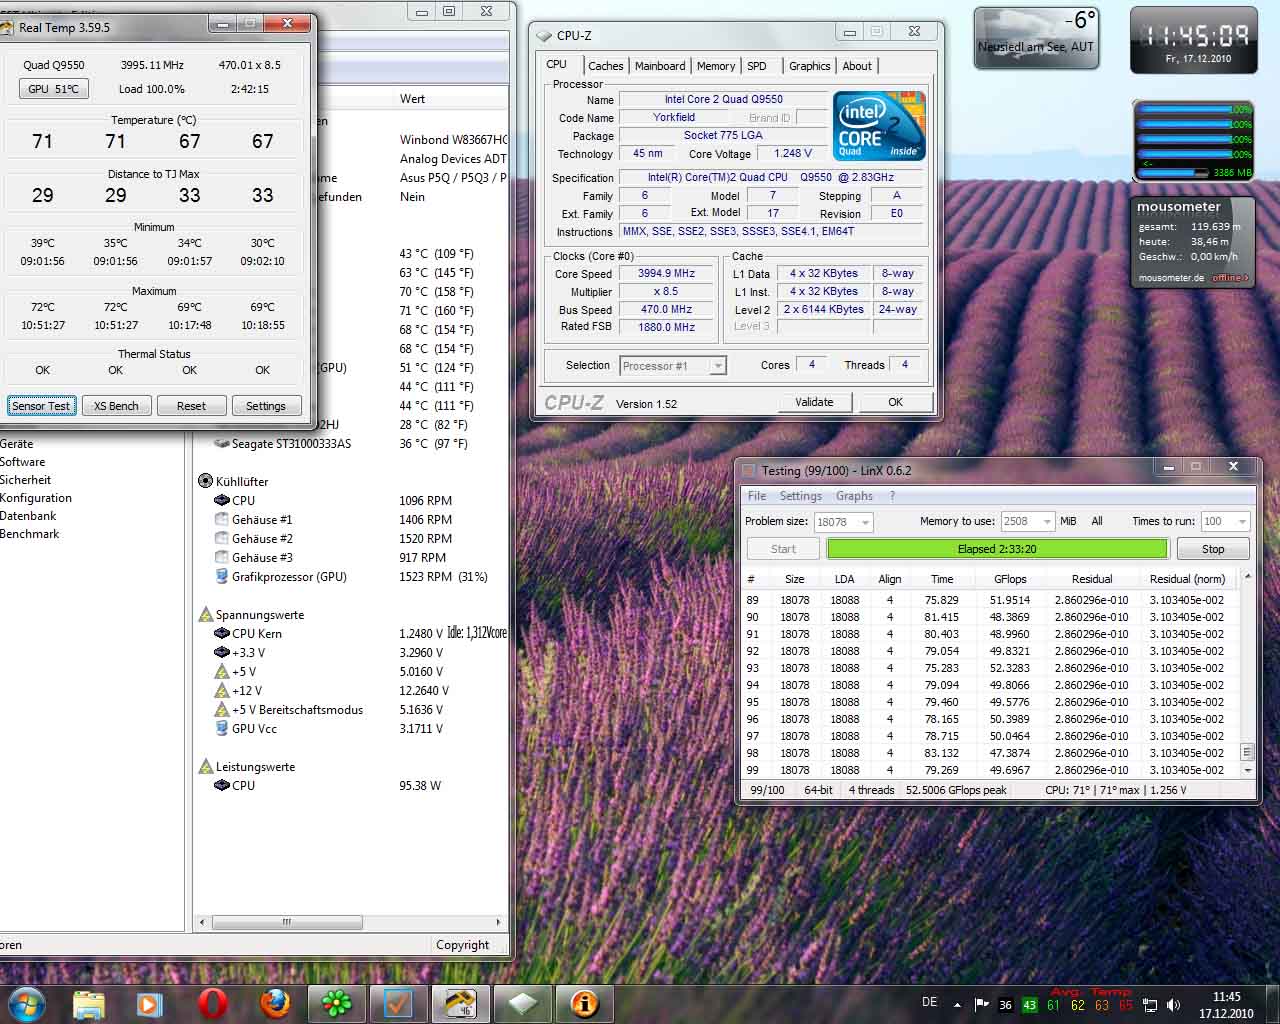The width and height of the screenshot is (1280, 1024).
Task: Click the Grafikprozessor (GPU) fan row icon
Action: (222, 576)
